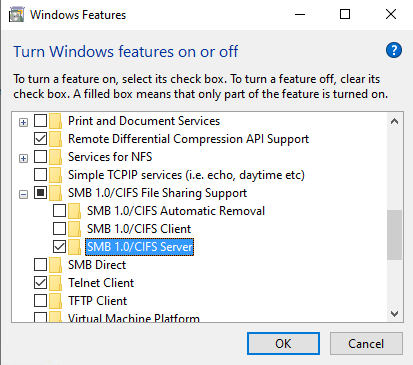Viewport: 413px width, 365px height.
Task: Close the Windows Features window
Action: [391, 15]
